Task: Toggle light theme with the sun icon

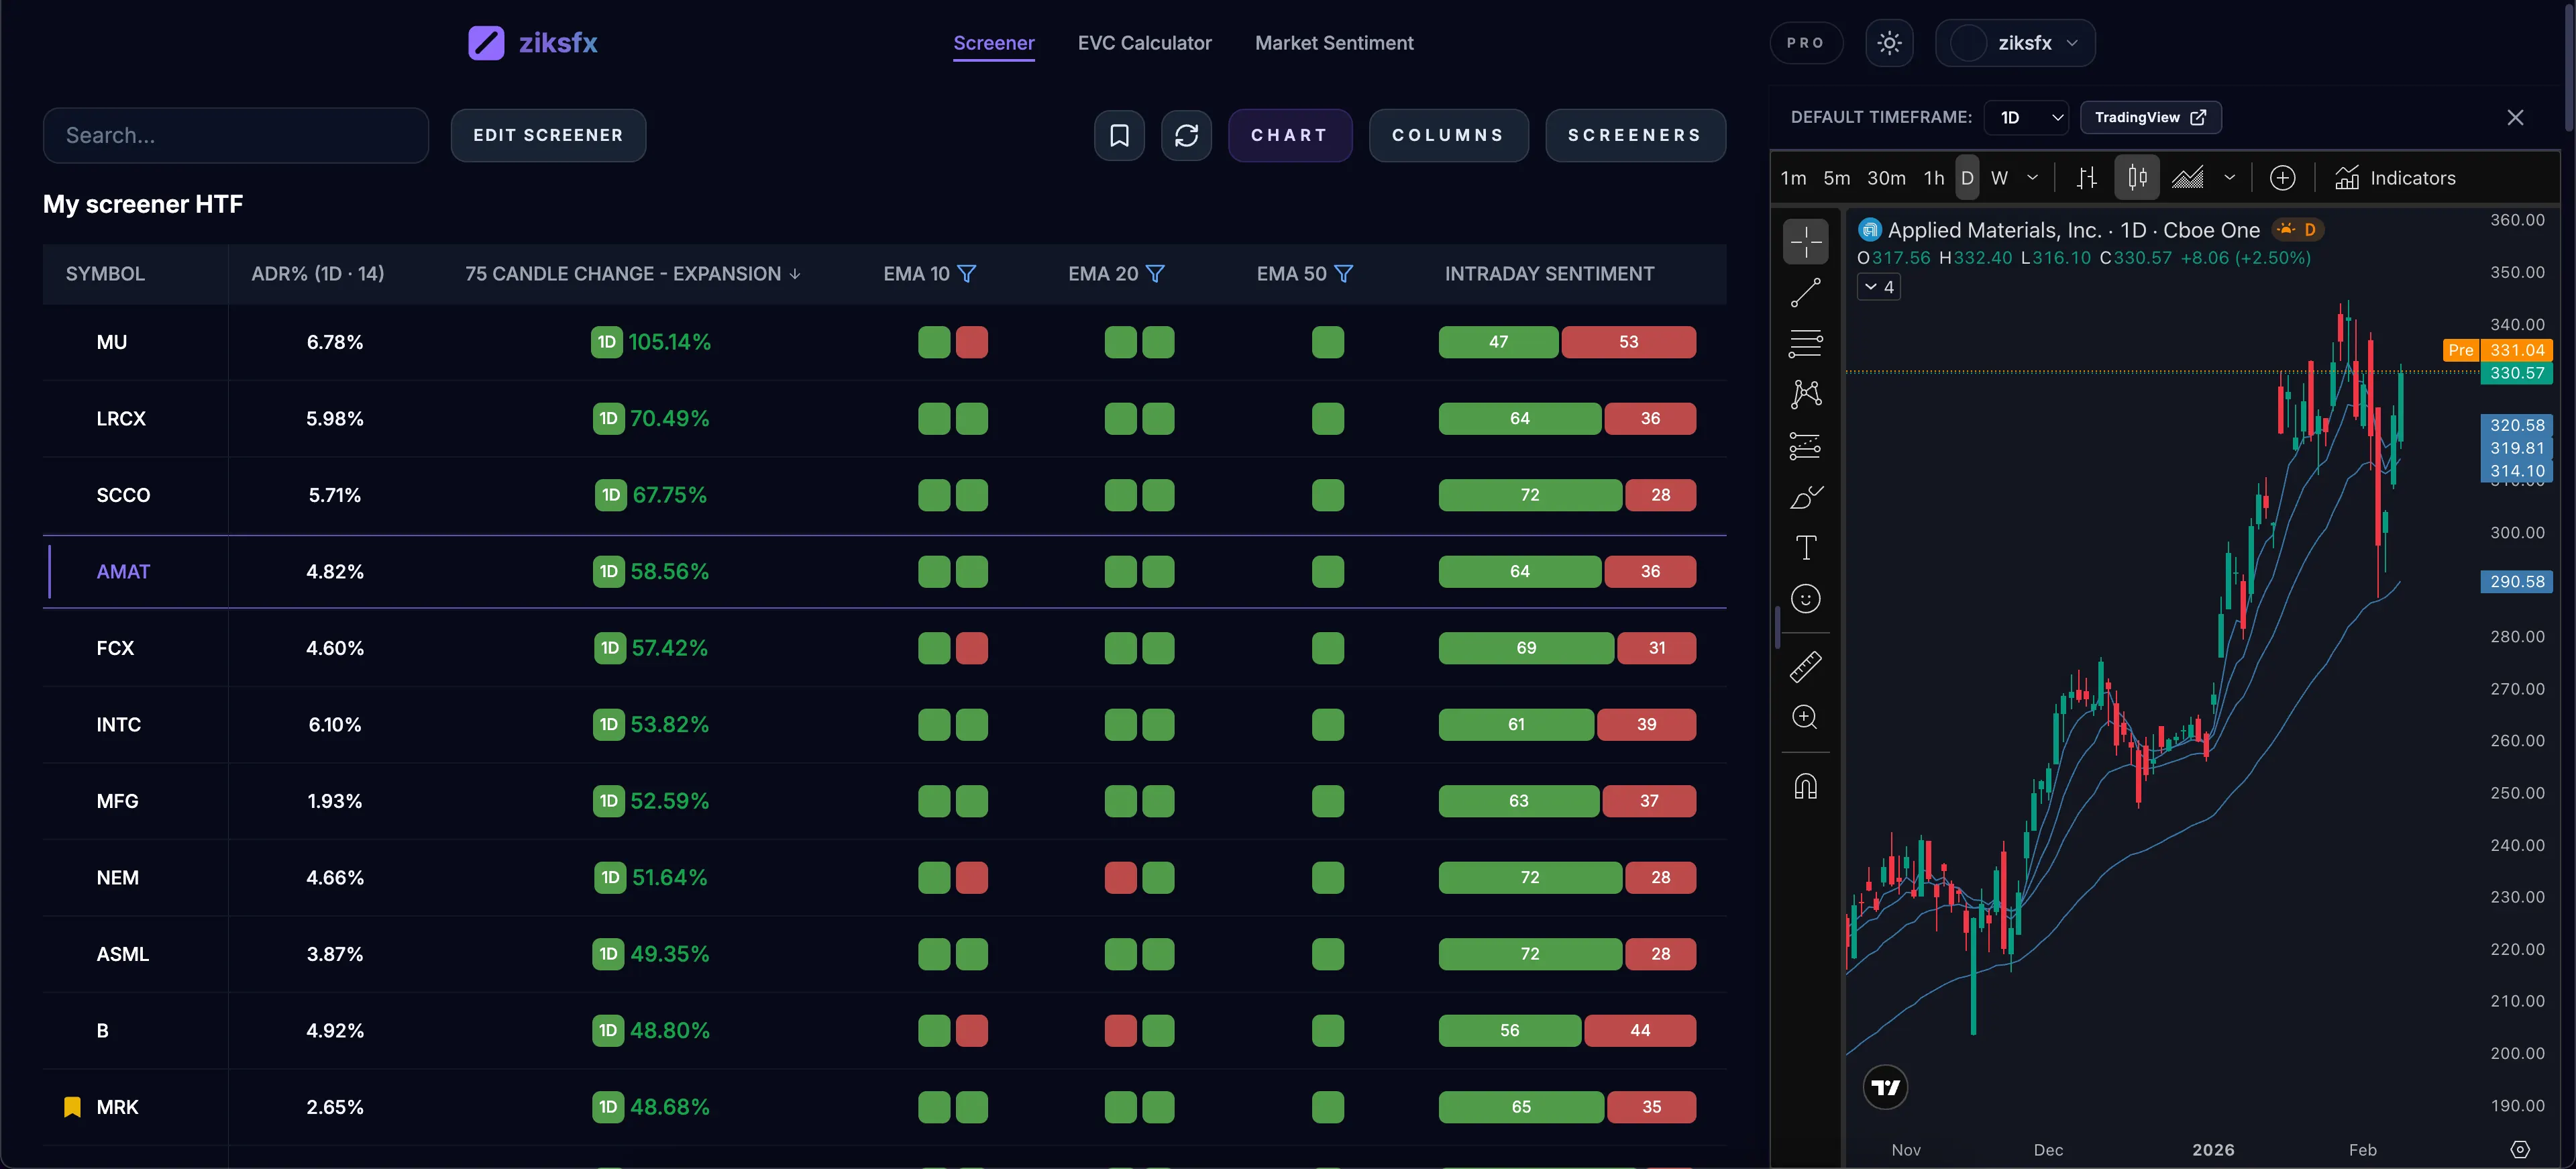Action: 1890,42
